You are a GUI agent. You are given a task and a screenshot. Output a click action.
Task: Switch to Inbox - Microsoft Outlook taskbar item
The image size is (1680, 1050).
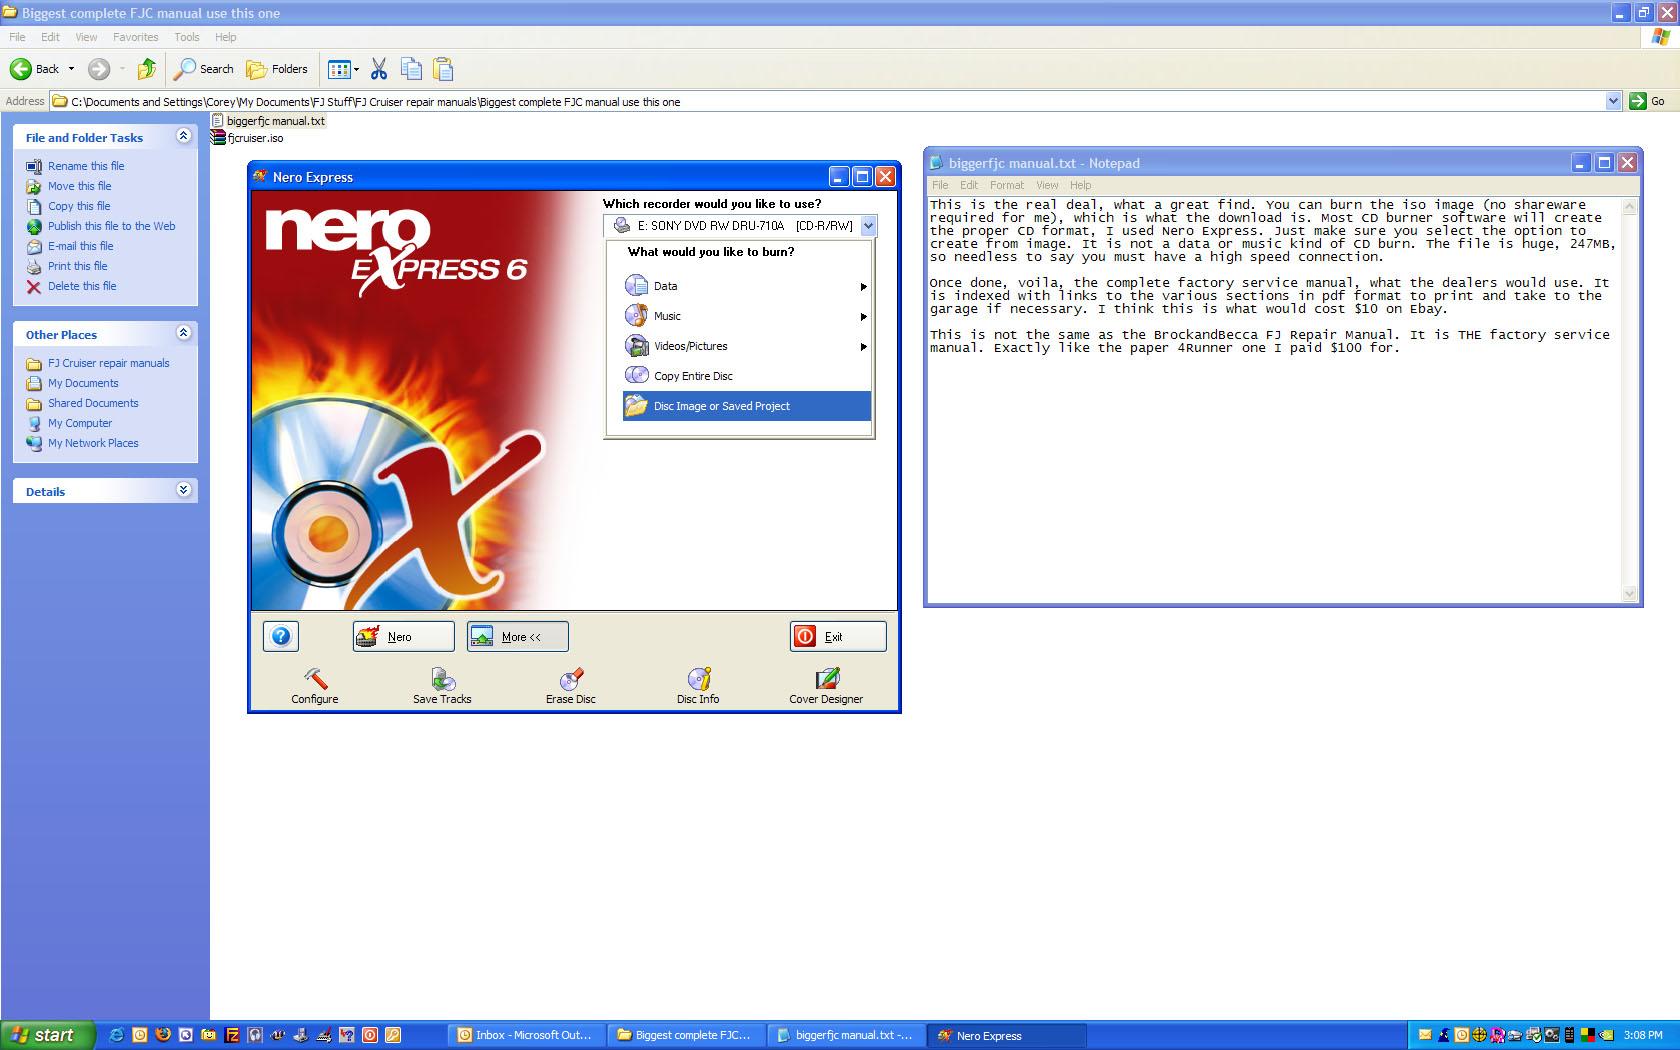pos(525,1035)
